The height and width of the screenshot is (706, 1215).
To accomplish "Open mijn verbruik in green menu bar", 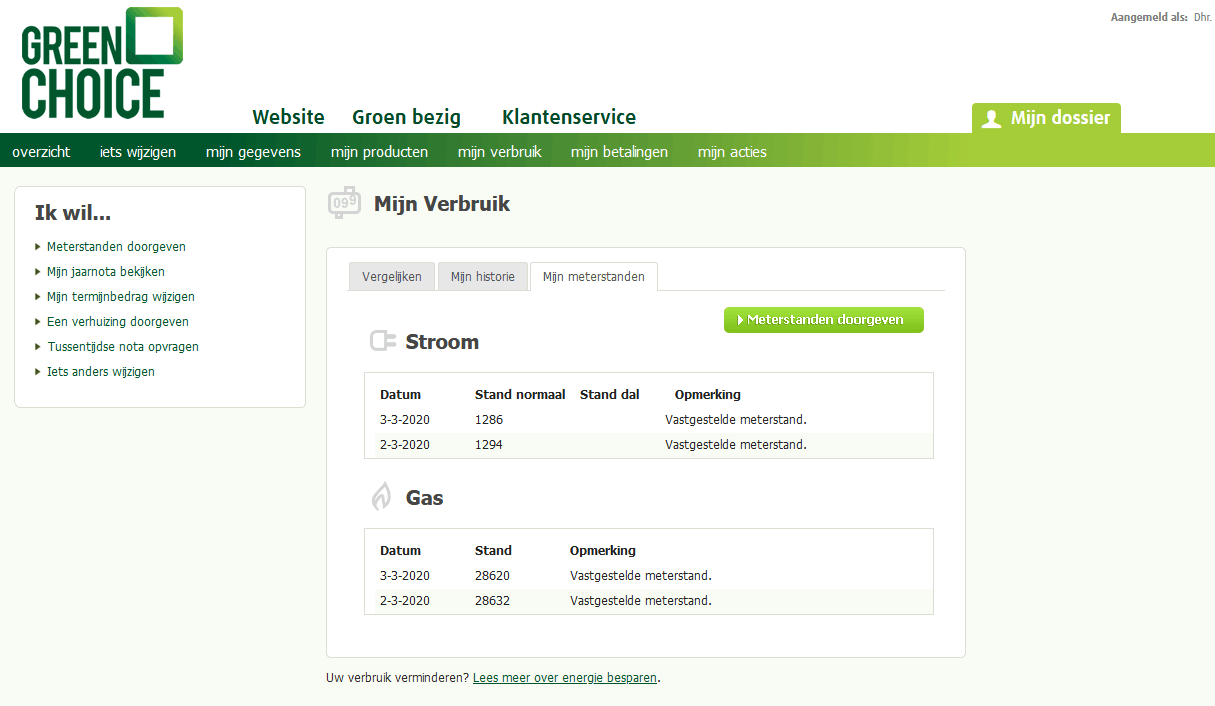I will (x=499, y=152).
